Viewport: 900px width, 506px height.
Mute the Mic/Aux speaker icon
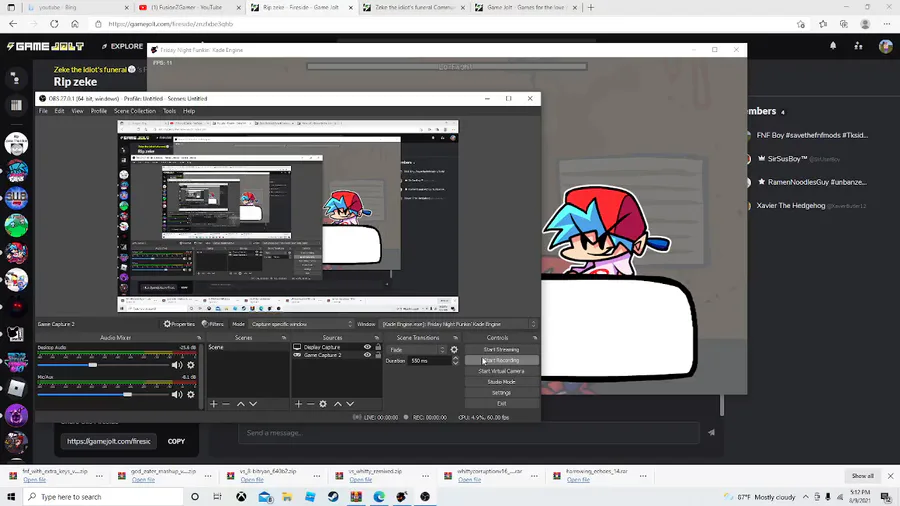[177, 395]
